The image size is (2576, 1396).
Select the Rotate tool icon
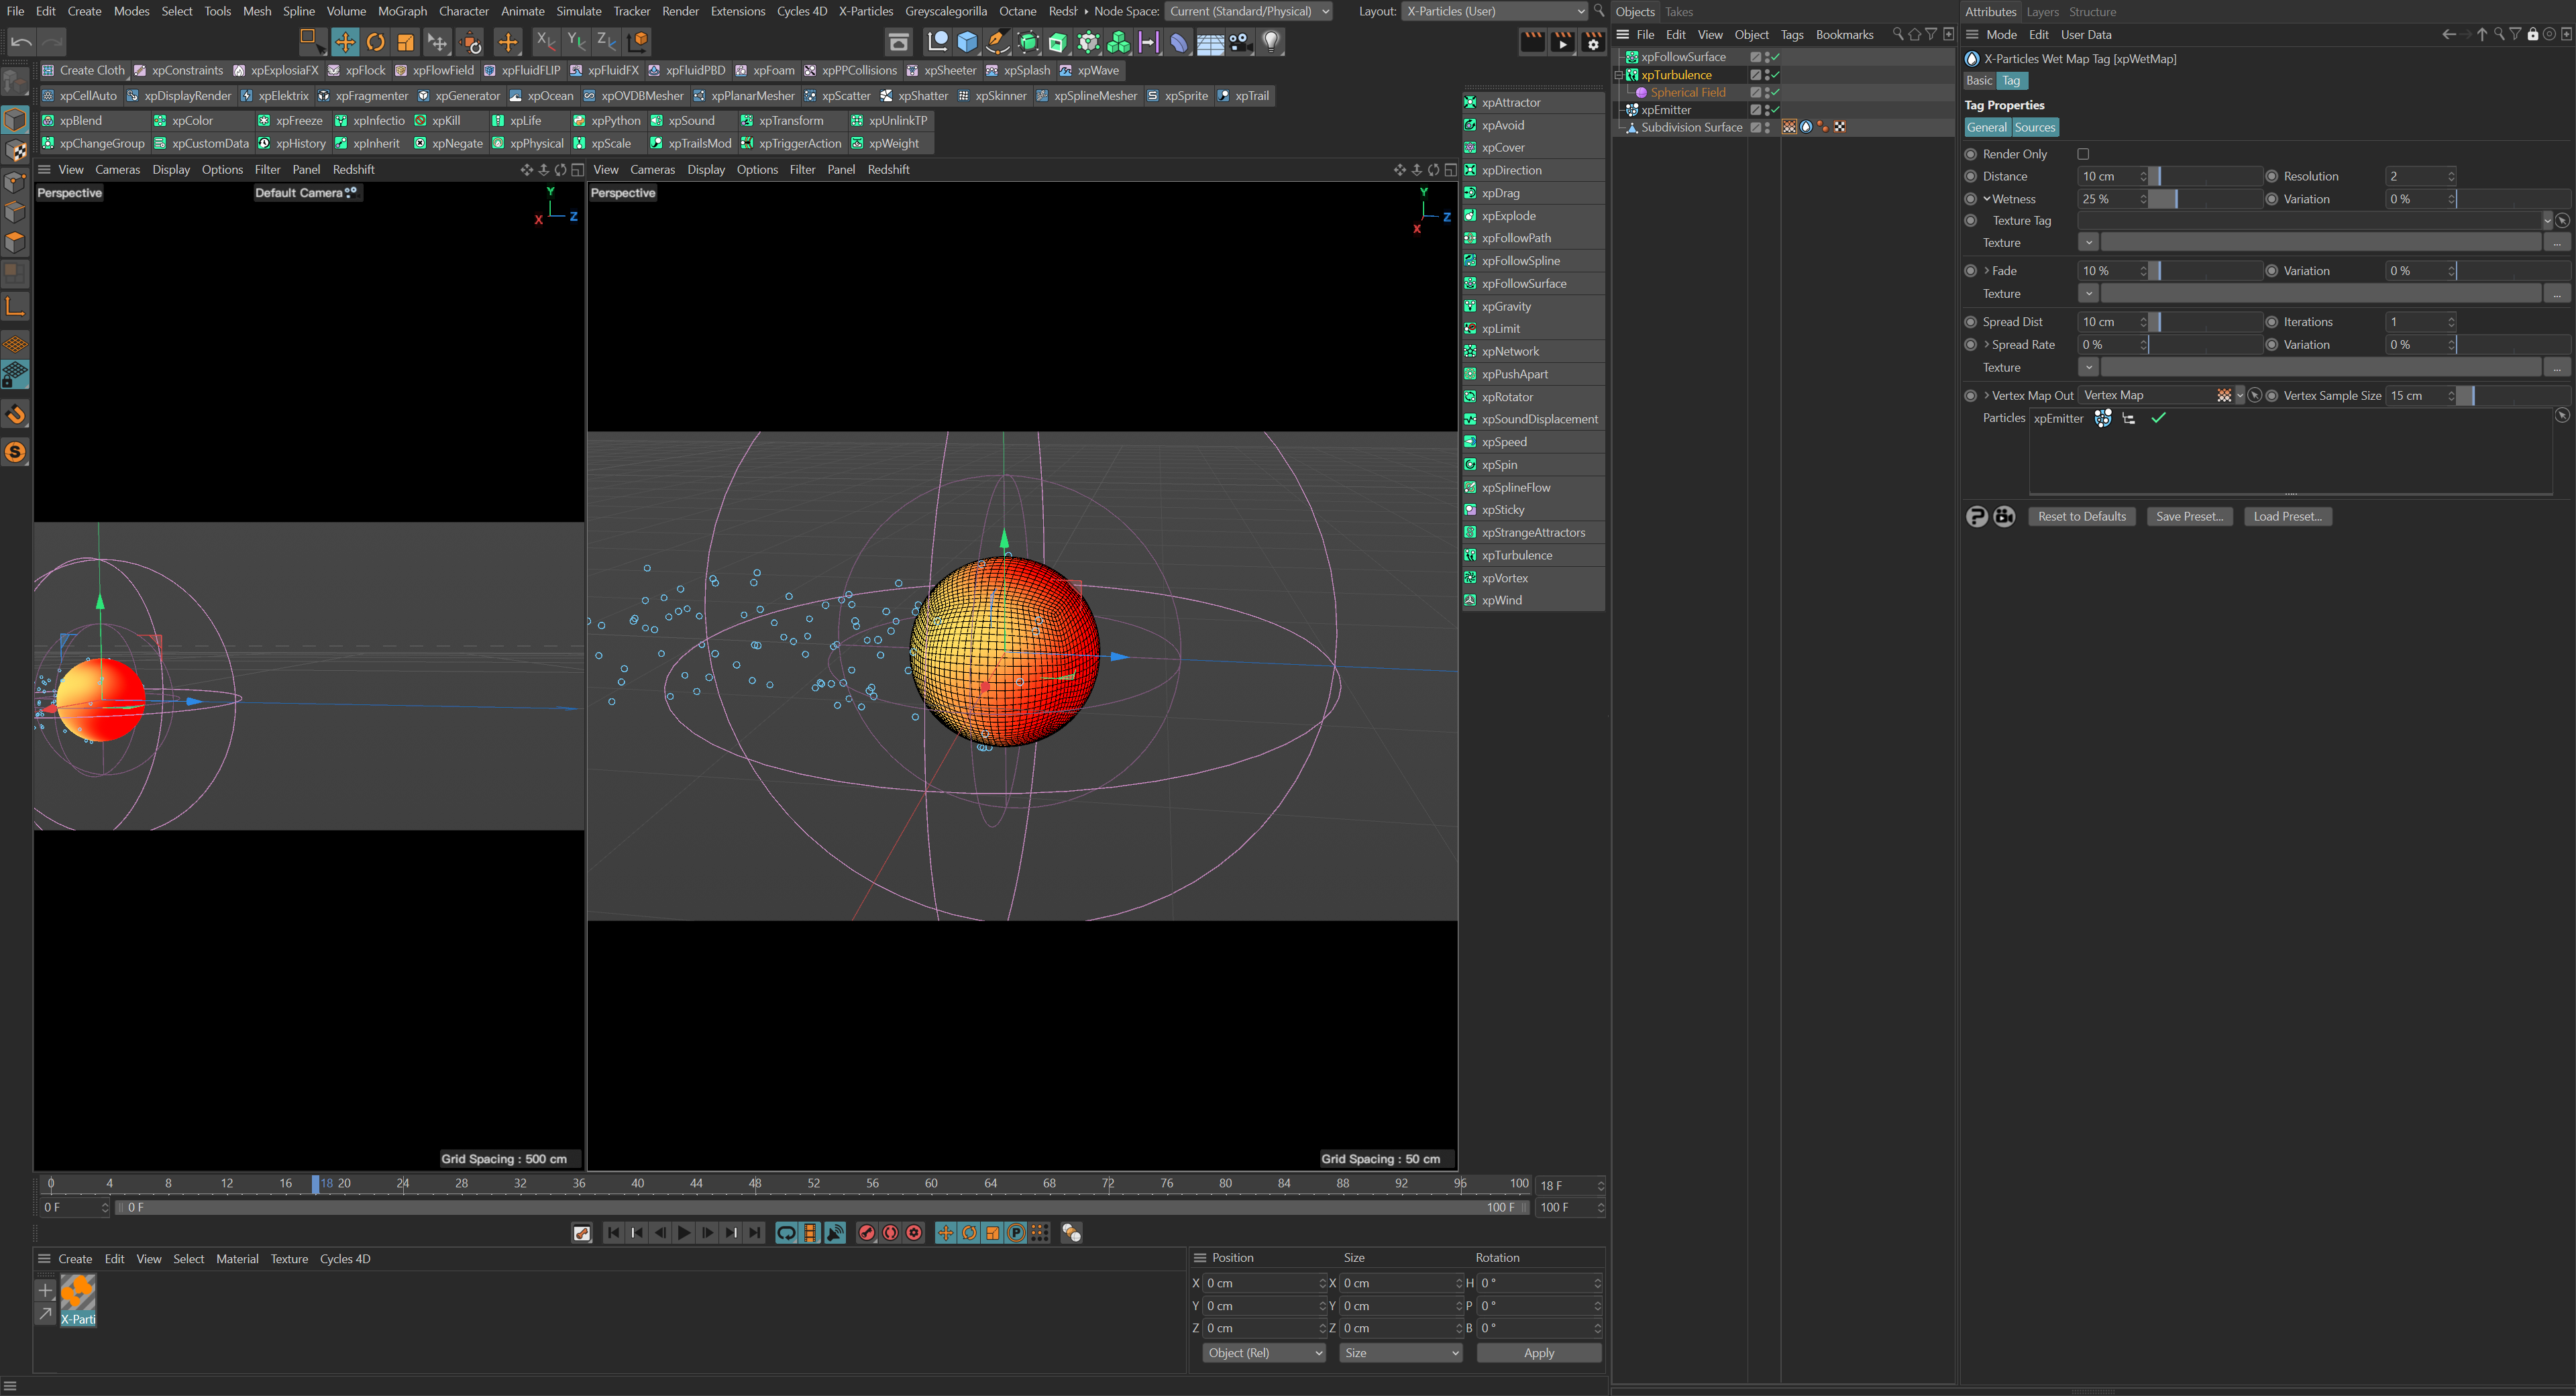[x=375, y=42]
